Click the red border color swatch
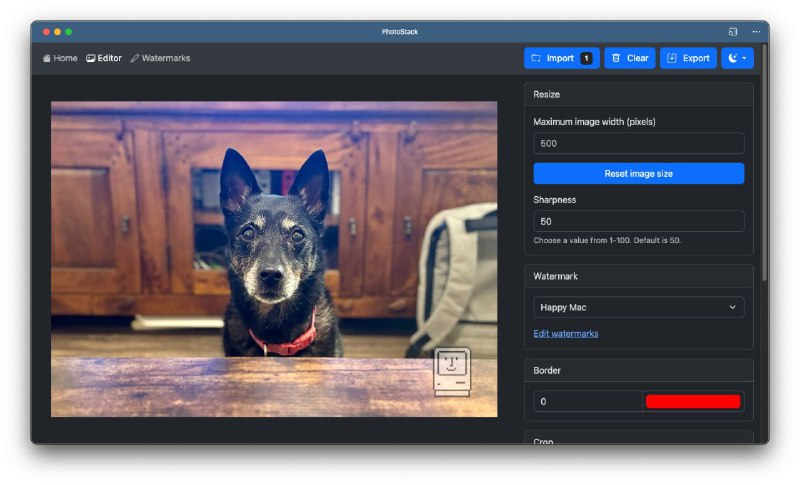The width and height of the screenshot is (800, 485). [693, 401]
